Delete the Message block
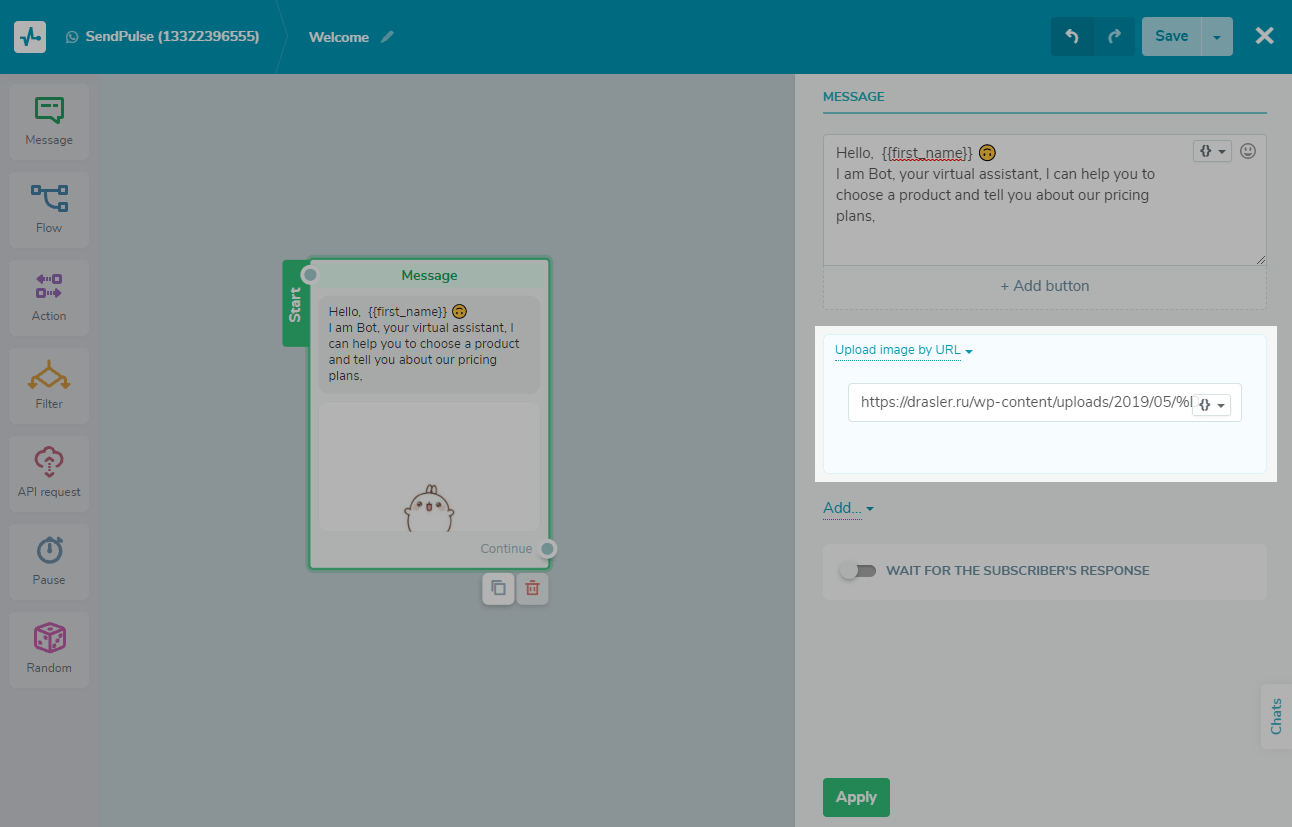 (532, 588)
